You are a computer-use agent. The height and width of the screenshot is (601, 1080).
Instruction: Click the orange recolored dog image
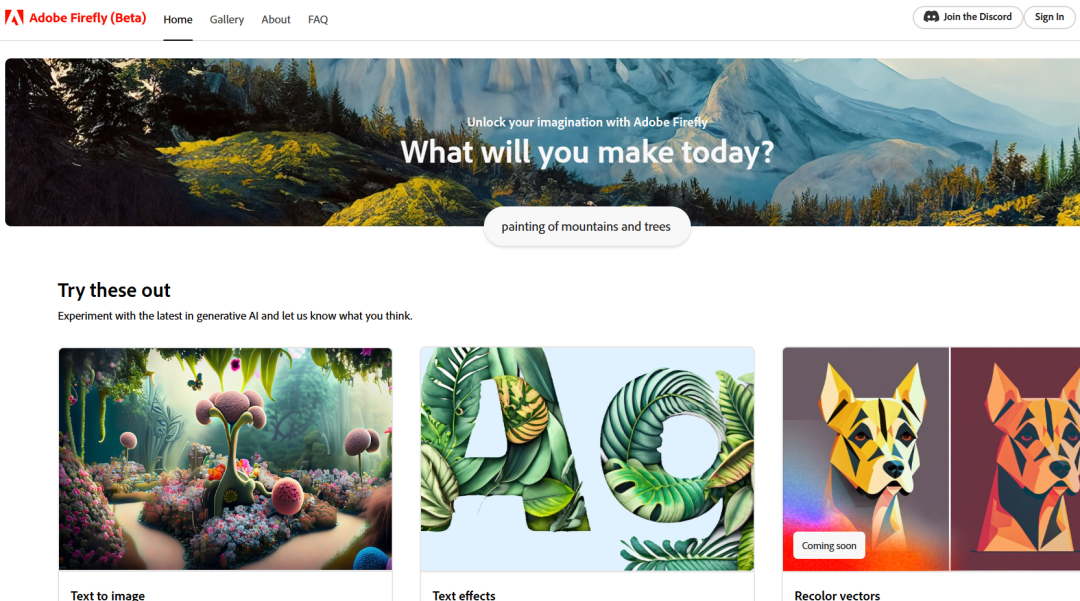(x=1015, y=458)
